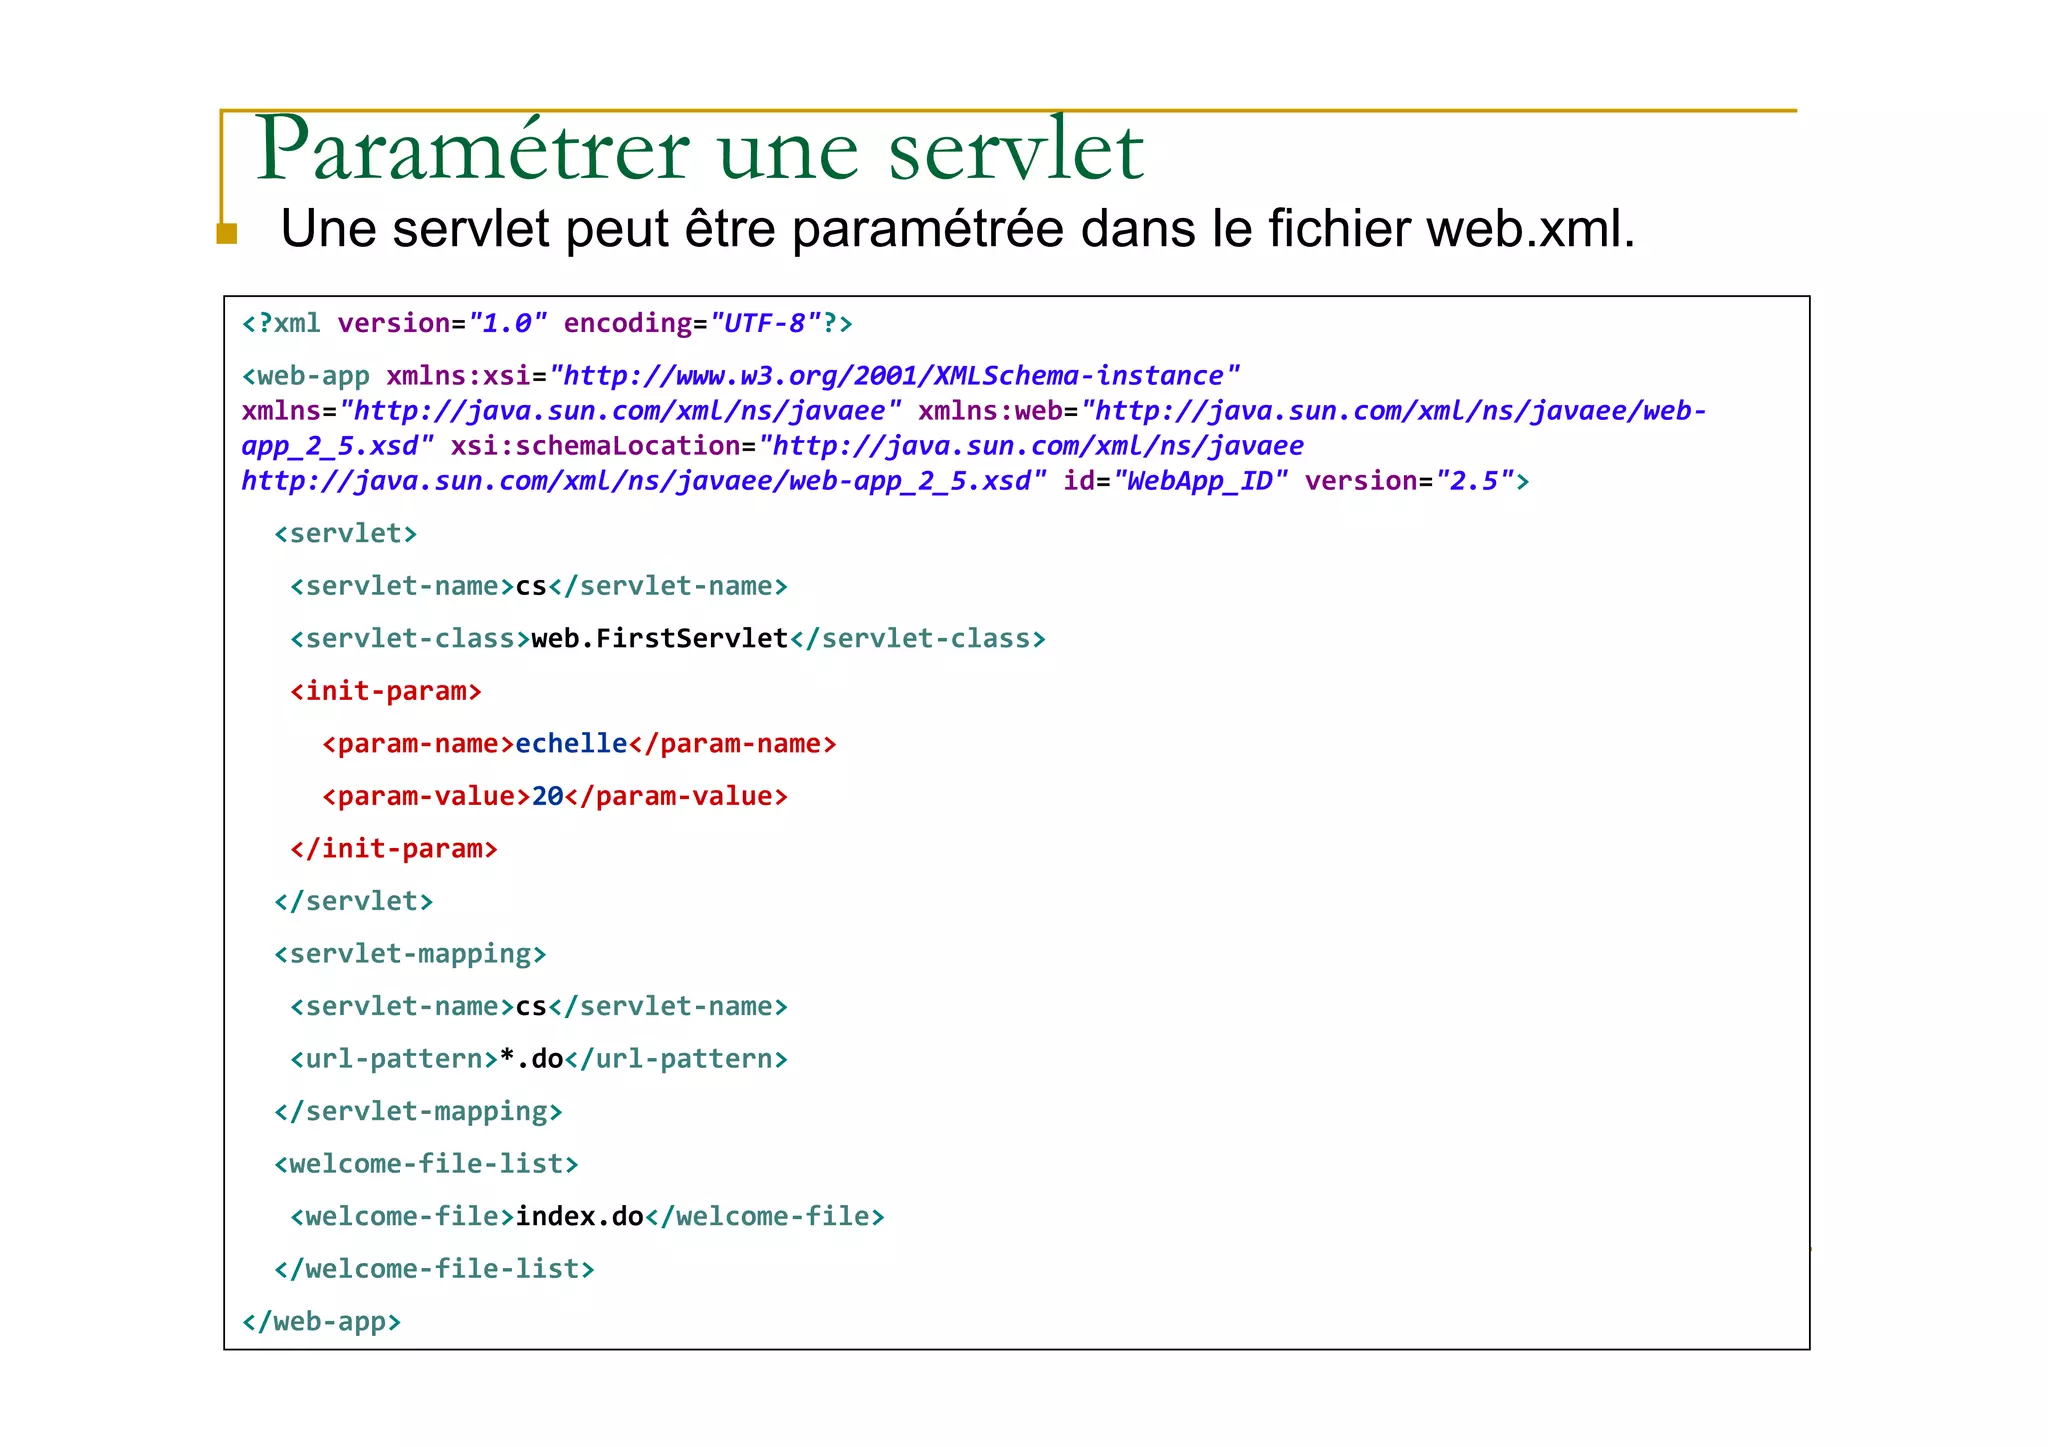Click the id="WebApp_ID" attribute
The height and width of the screenshot is (1447, 2048).
click(1175, 481)
